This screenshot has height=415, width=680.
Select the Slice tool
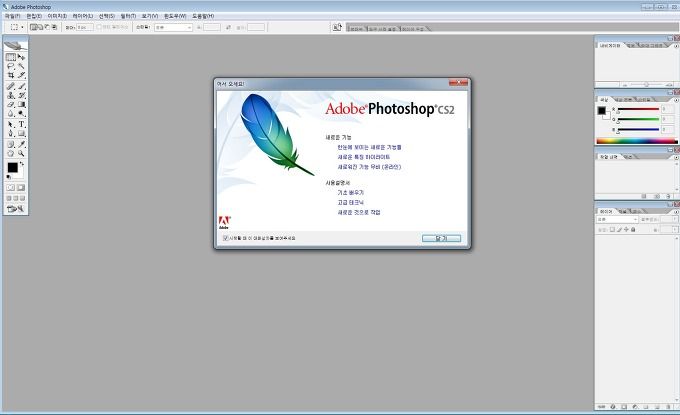[x=21, y=75]
